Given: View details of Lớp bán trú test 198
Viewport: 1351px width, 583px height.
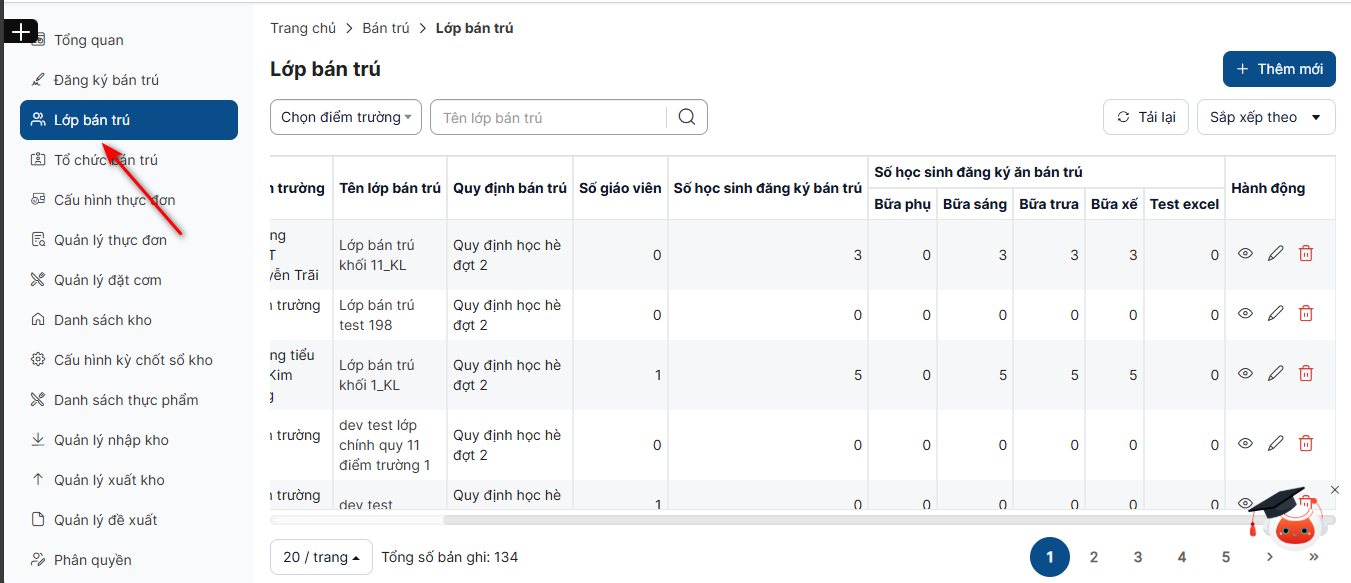Looking at the screenshot, I should click(1245, 314).
